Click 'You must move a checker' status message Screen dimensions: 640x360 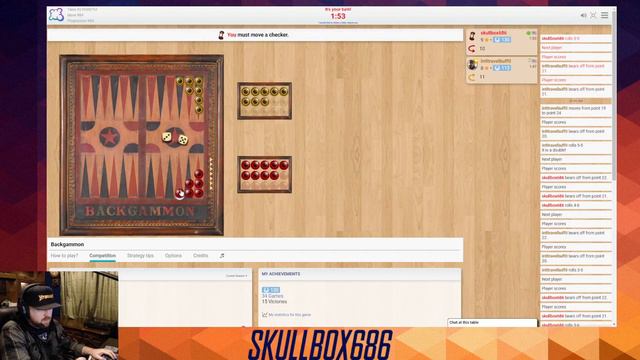[258, 35]
